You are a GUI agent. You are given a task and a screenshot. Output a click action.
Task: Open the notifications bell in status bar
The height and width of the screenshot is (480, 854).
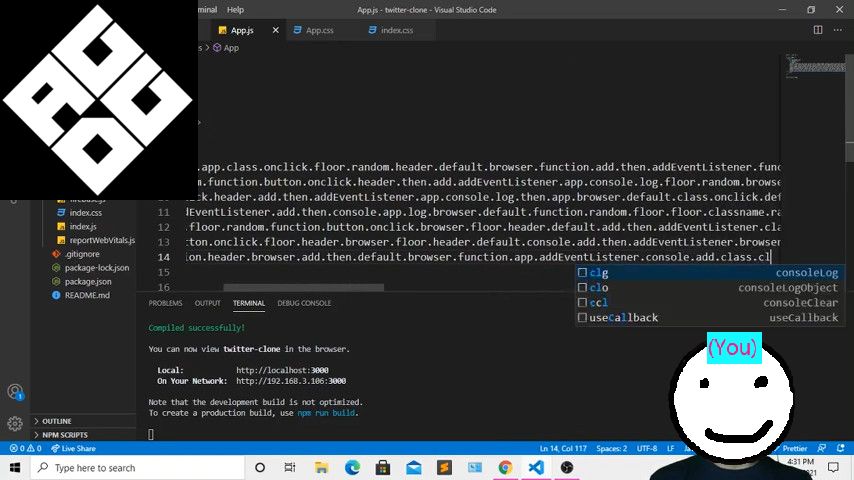(840, 448)
